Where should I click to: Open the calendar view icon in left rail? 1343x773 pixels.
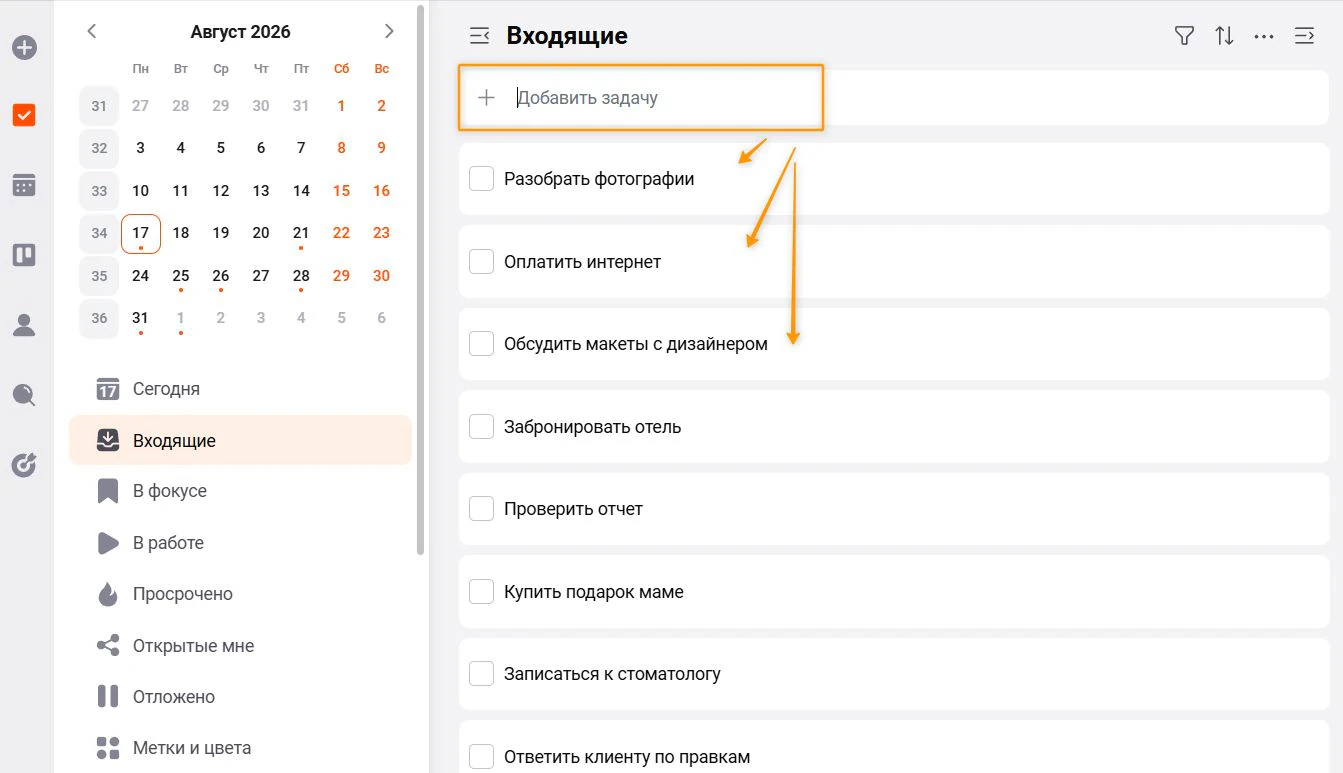pos(24,185)
